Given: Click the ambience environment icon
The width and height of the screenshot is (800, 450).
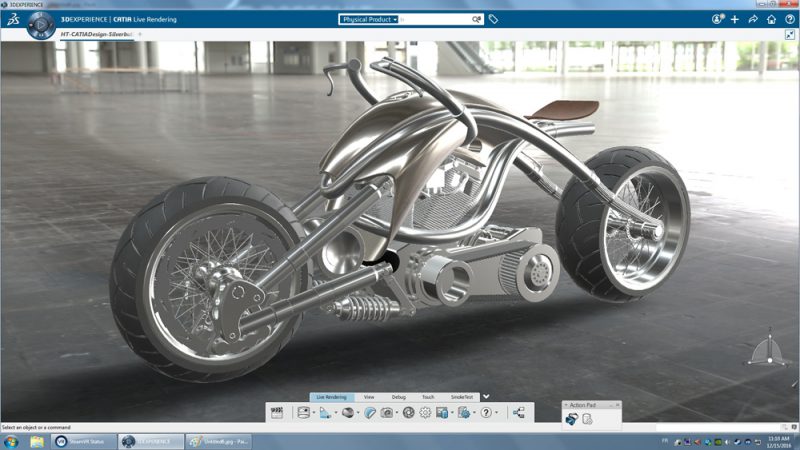Looking at the screenshot, I should pos(303,413).
